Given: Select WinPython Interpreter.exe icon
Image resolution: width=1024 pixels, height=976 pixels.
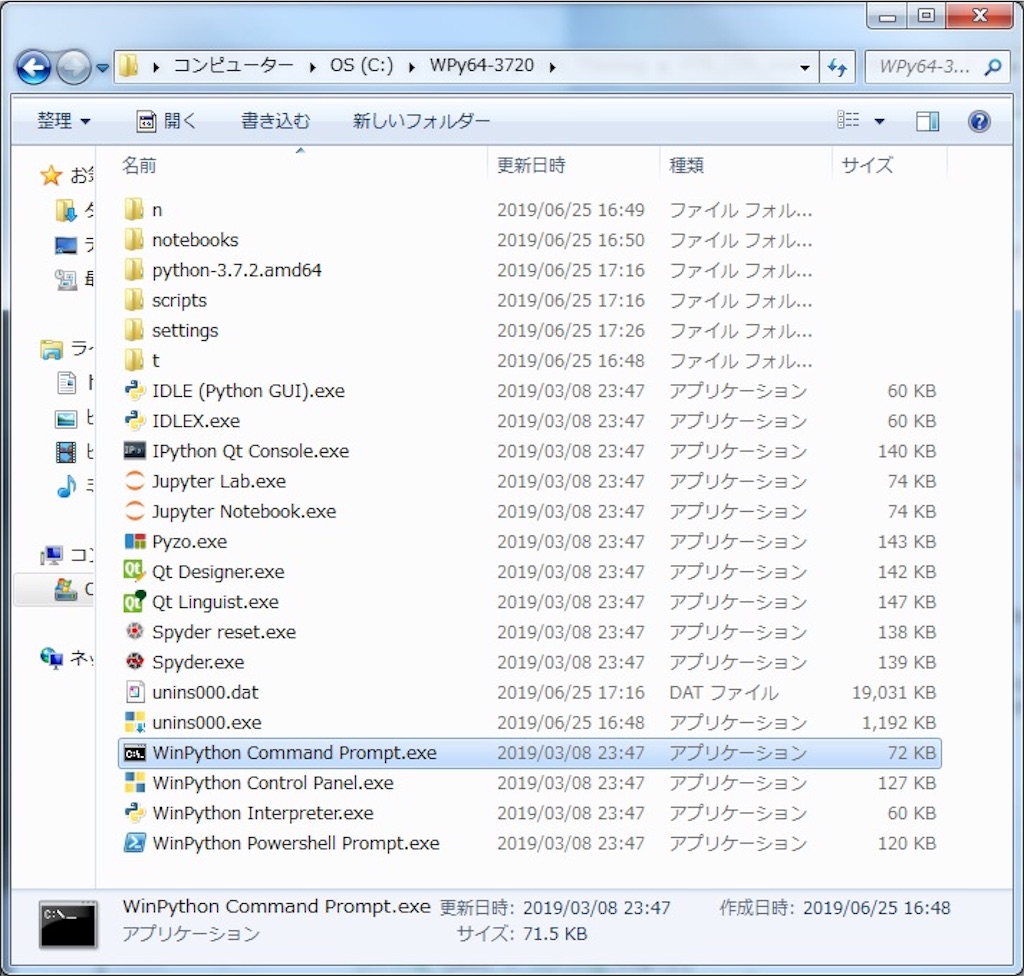Looking at the screenshot, I should 134,813.
